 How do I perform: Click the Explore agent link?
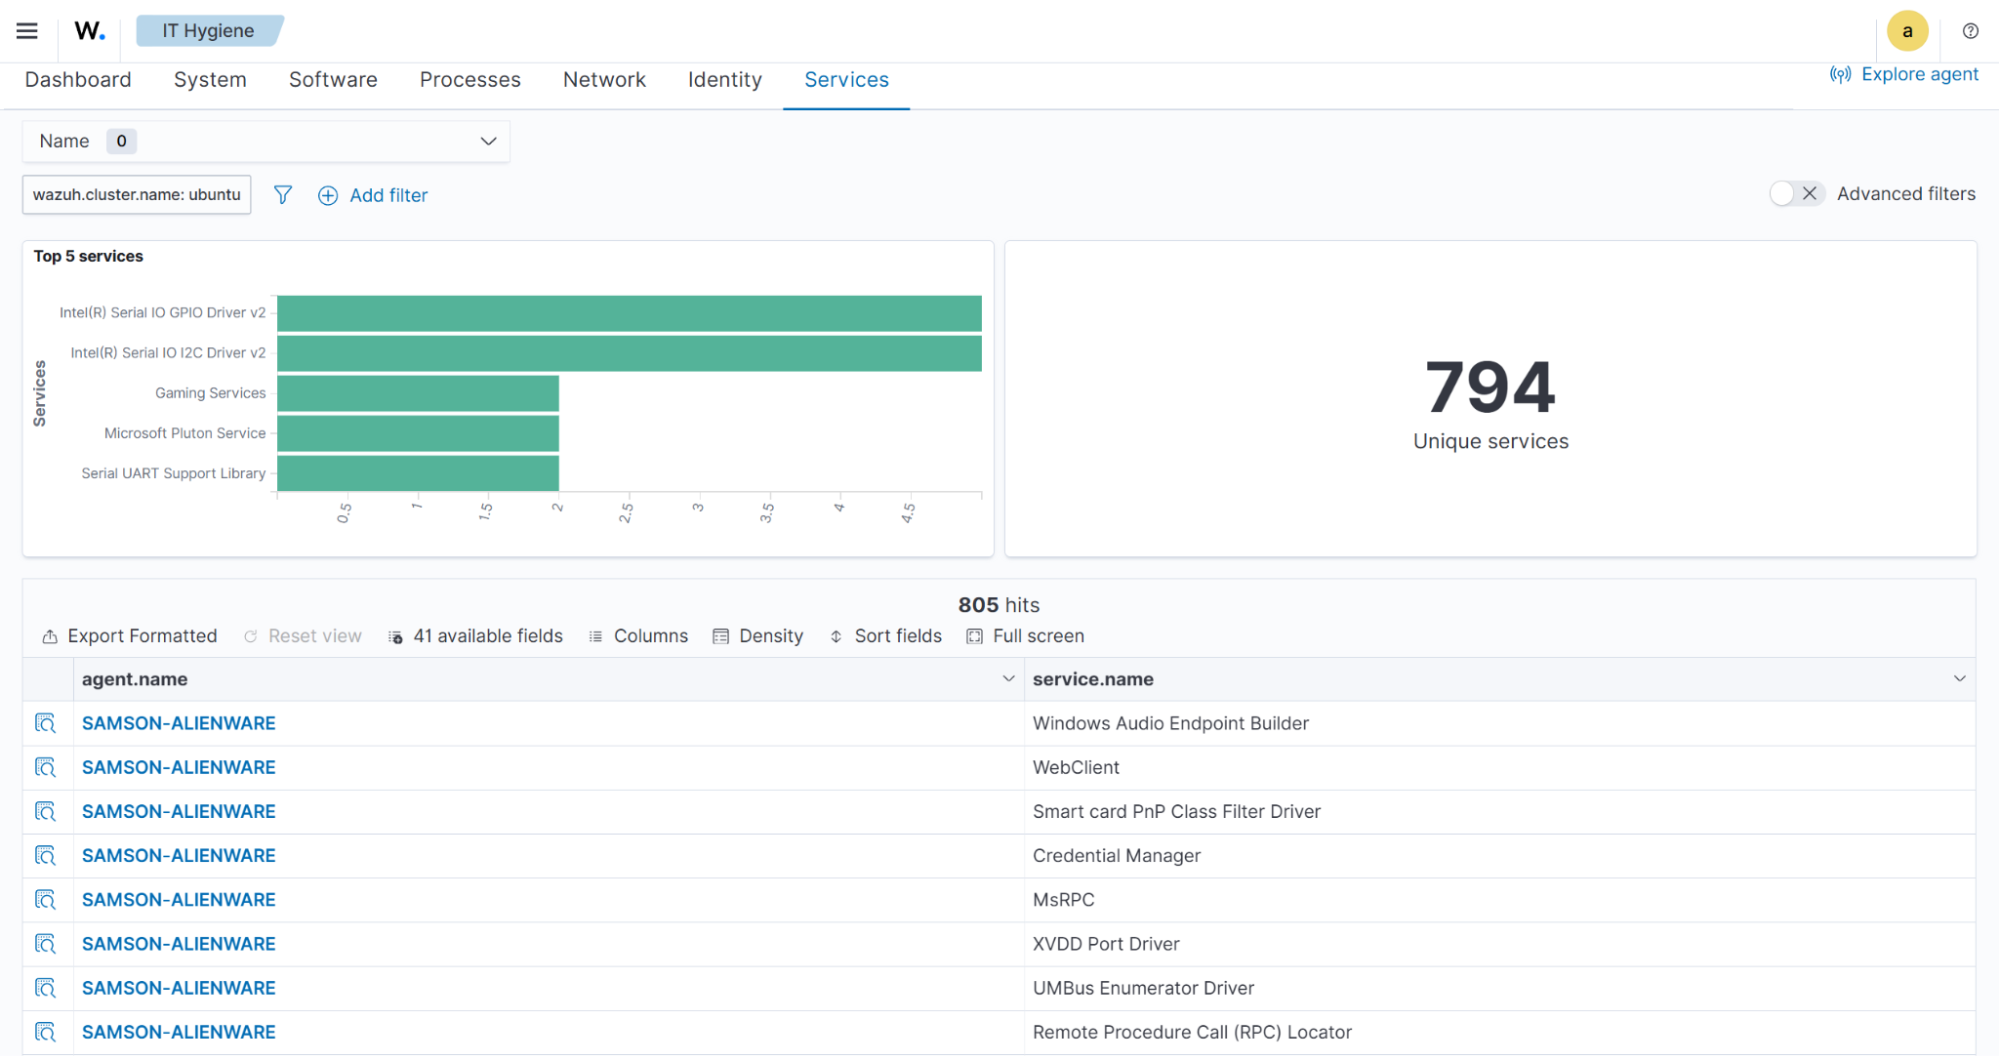(x=1918, y=74)
